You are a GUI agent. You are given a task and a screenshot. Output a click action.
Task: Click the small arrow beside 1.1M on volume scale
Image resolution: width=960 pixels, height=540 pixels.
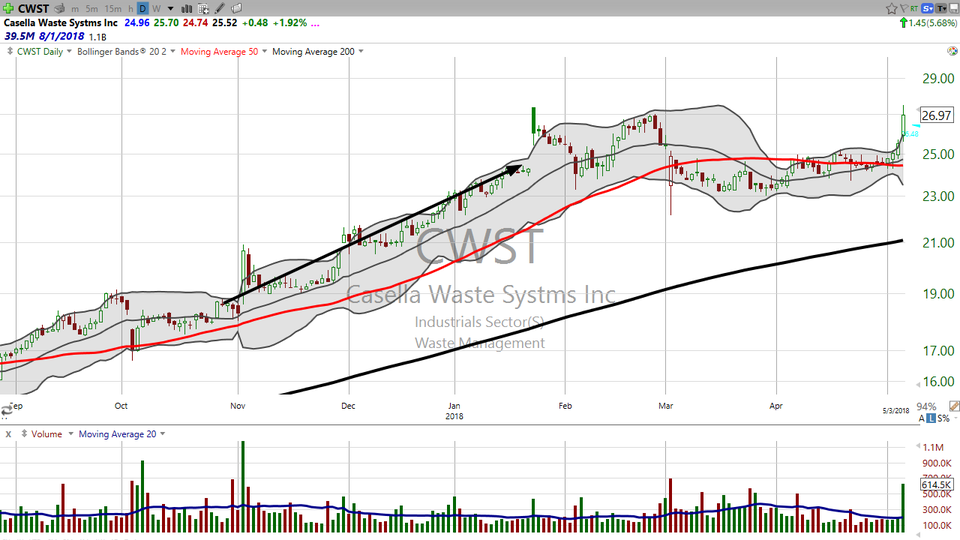(x=918, y=446)
